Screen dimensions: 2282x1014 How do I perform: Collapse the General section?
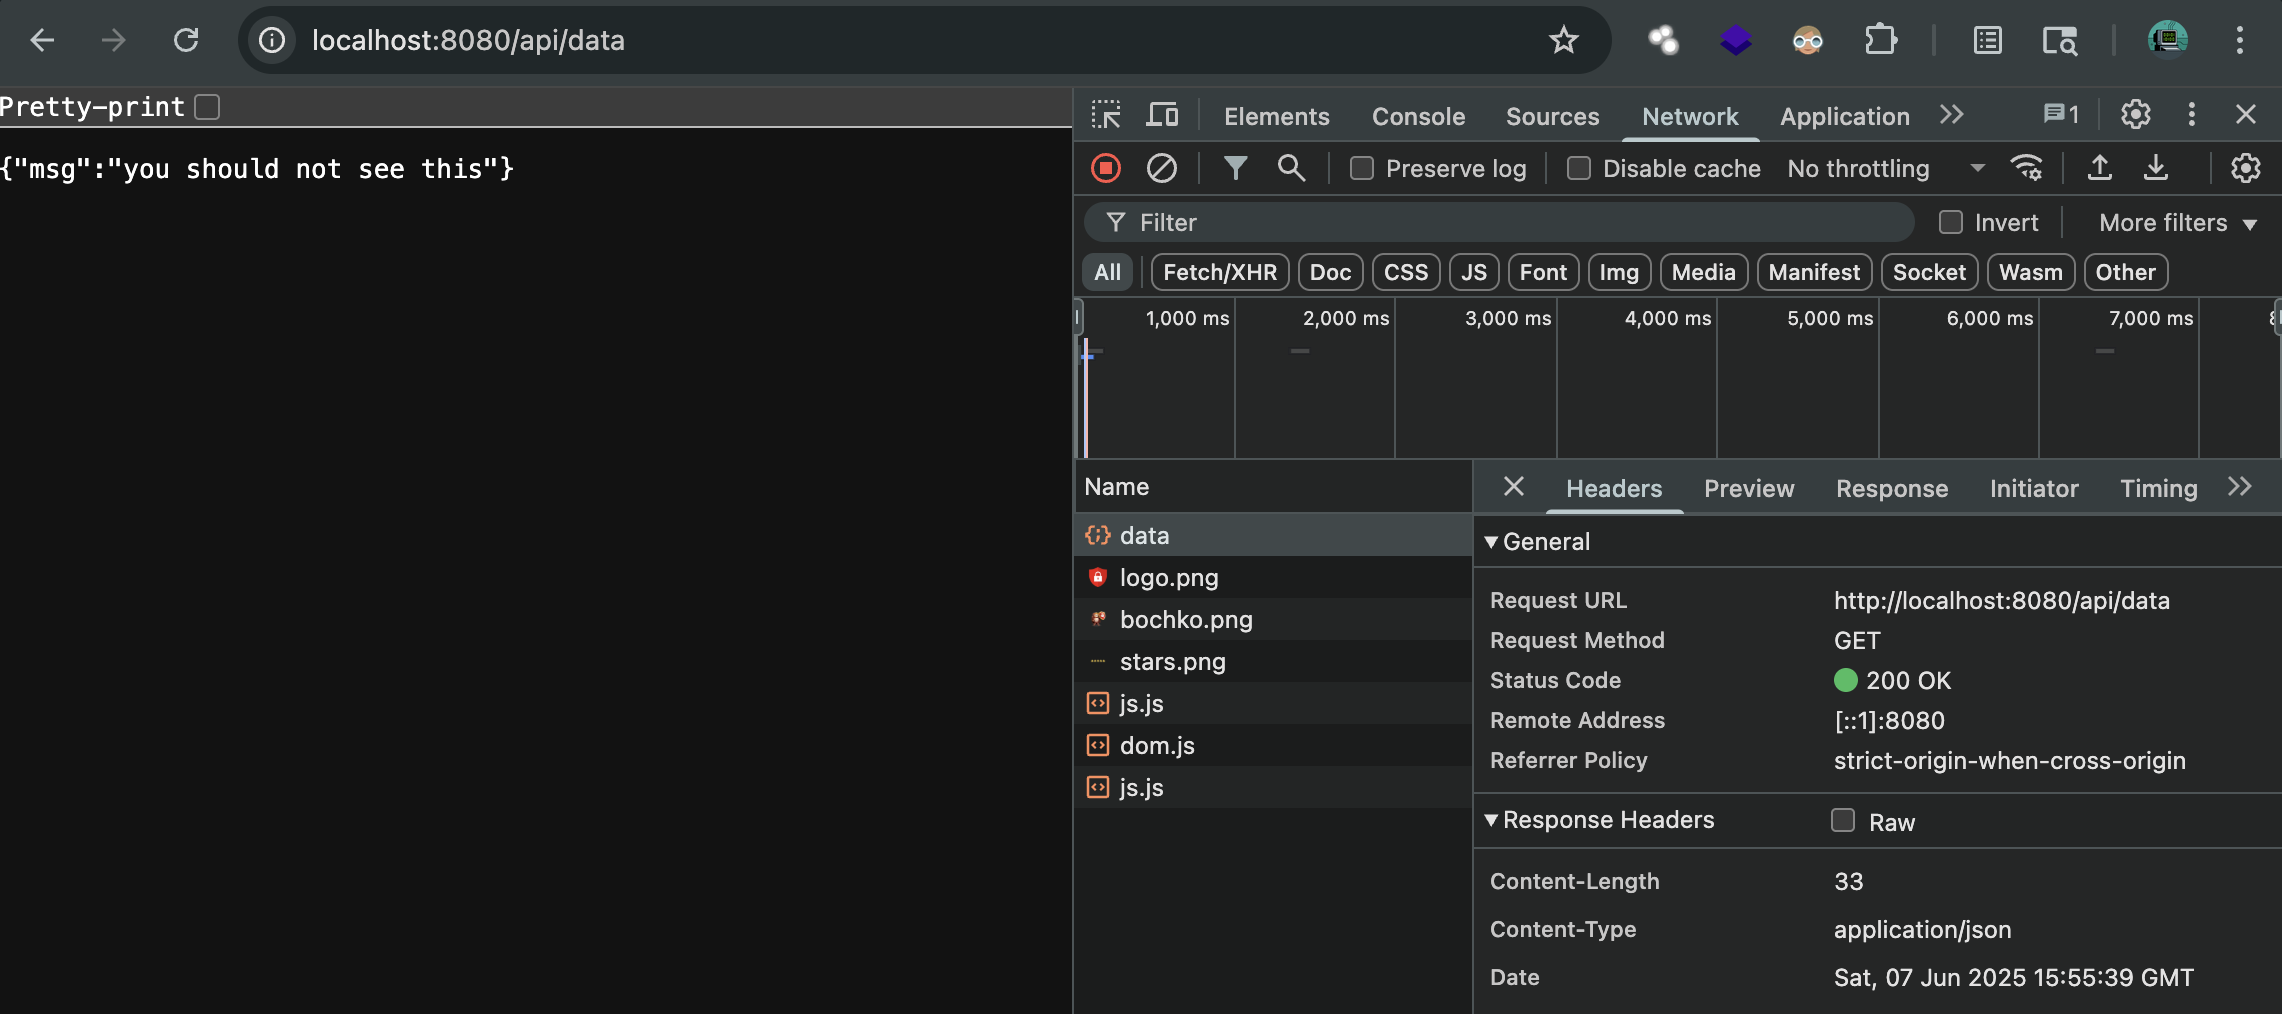pos(1491,542)
